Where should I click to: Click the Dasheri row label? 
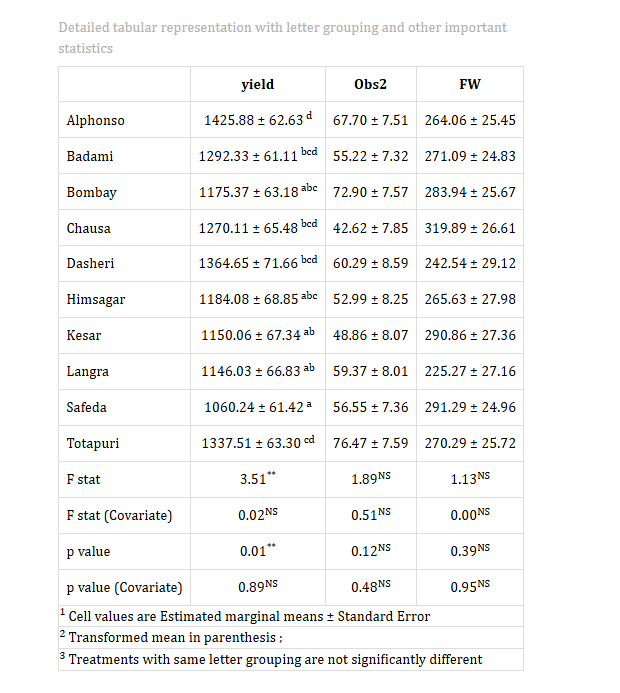[x=90, y=263]
